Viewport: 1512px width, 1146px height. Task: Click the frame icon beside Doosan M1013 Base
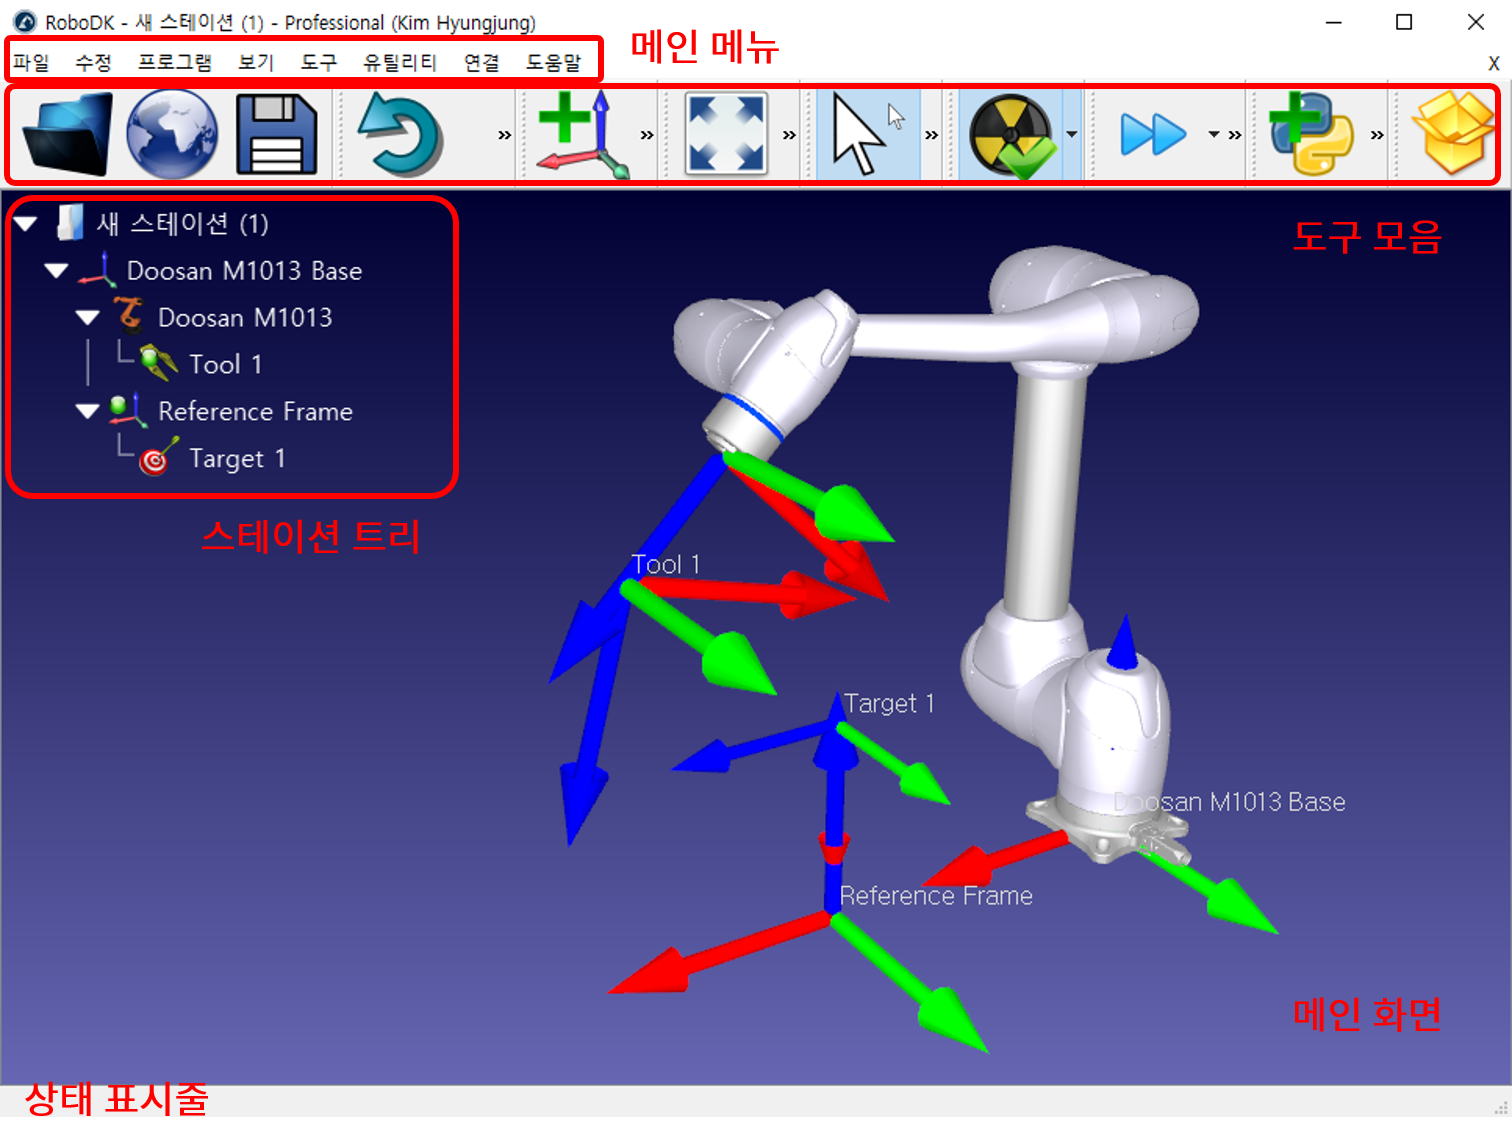point(98,270)
